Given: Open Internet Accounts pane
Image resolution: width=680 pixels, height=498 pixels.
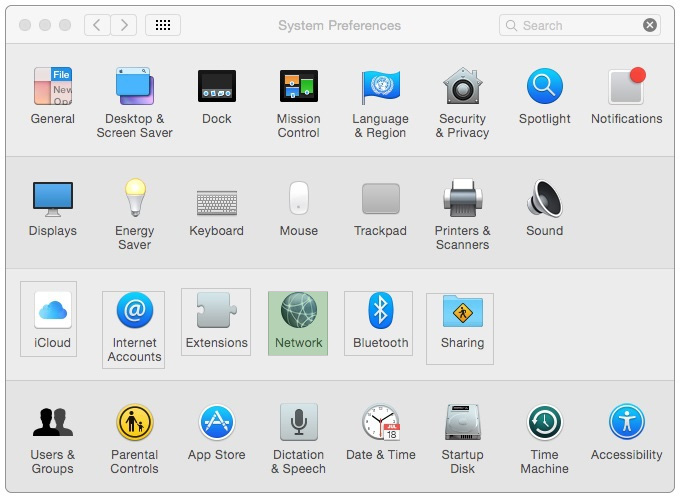Looking at the screenshot, I should click(134, 330).
